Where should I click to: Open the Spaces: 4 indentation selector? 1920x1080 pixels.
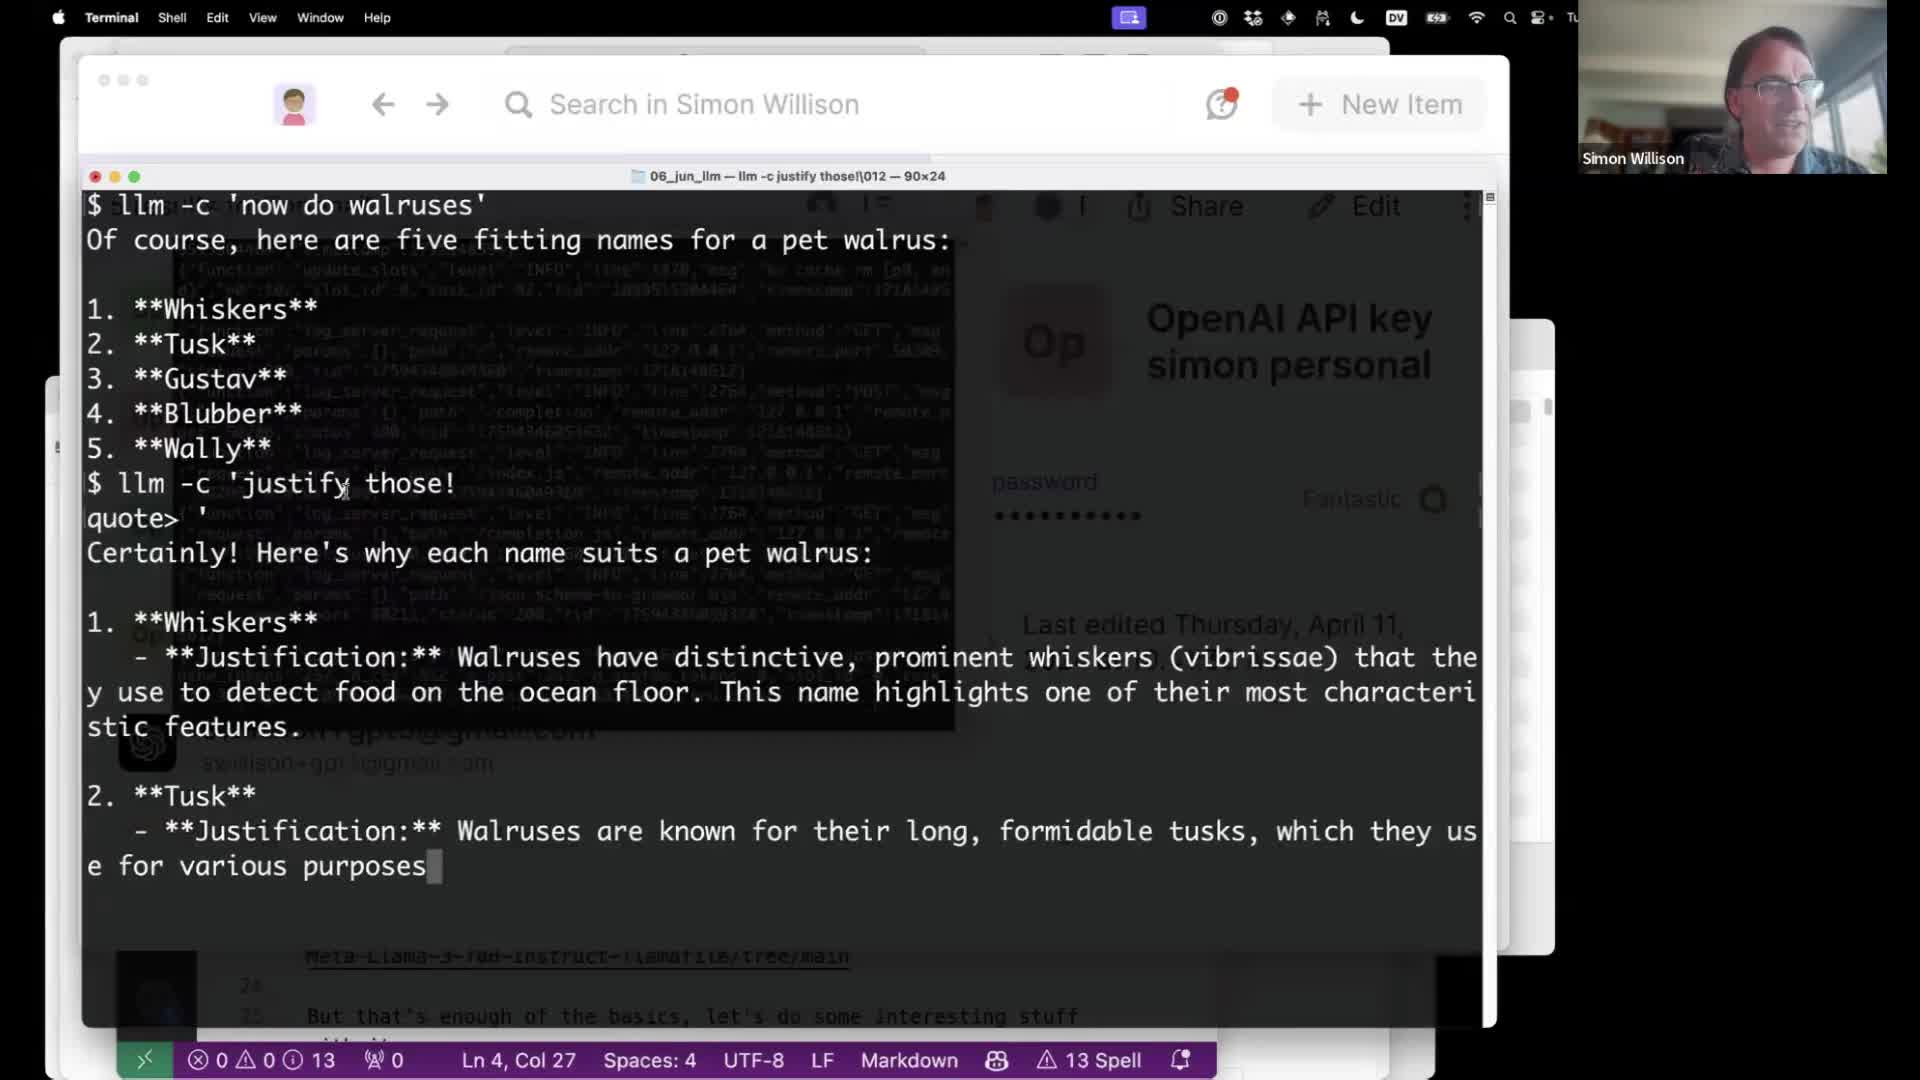[x=649, y=1060]
